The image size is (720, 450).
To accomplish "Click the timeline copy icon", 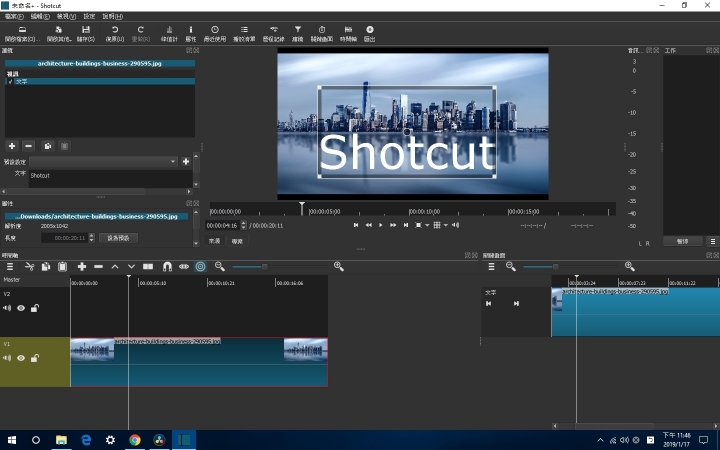I will 46,266.
